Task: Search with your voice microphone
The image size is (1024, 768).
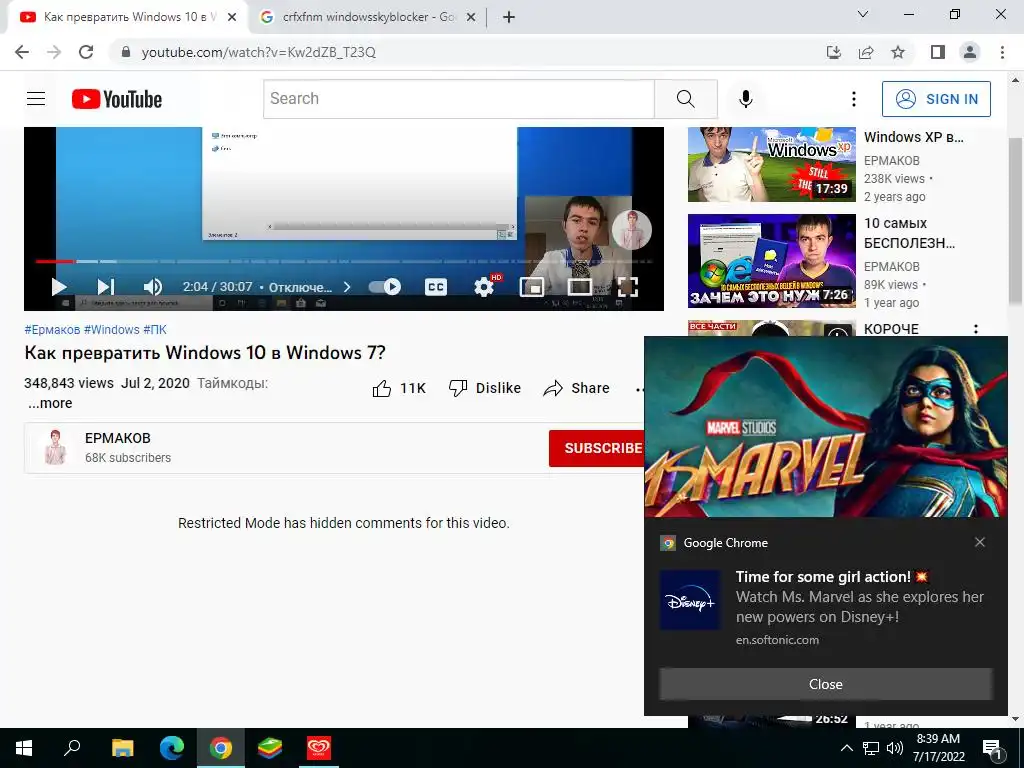Action: coord(745,99)
